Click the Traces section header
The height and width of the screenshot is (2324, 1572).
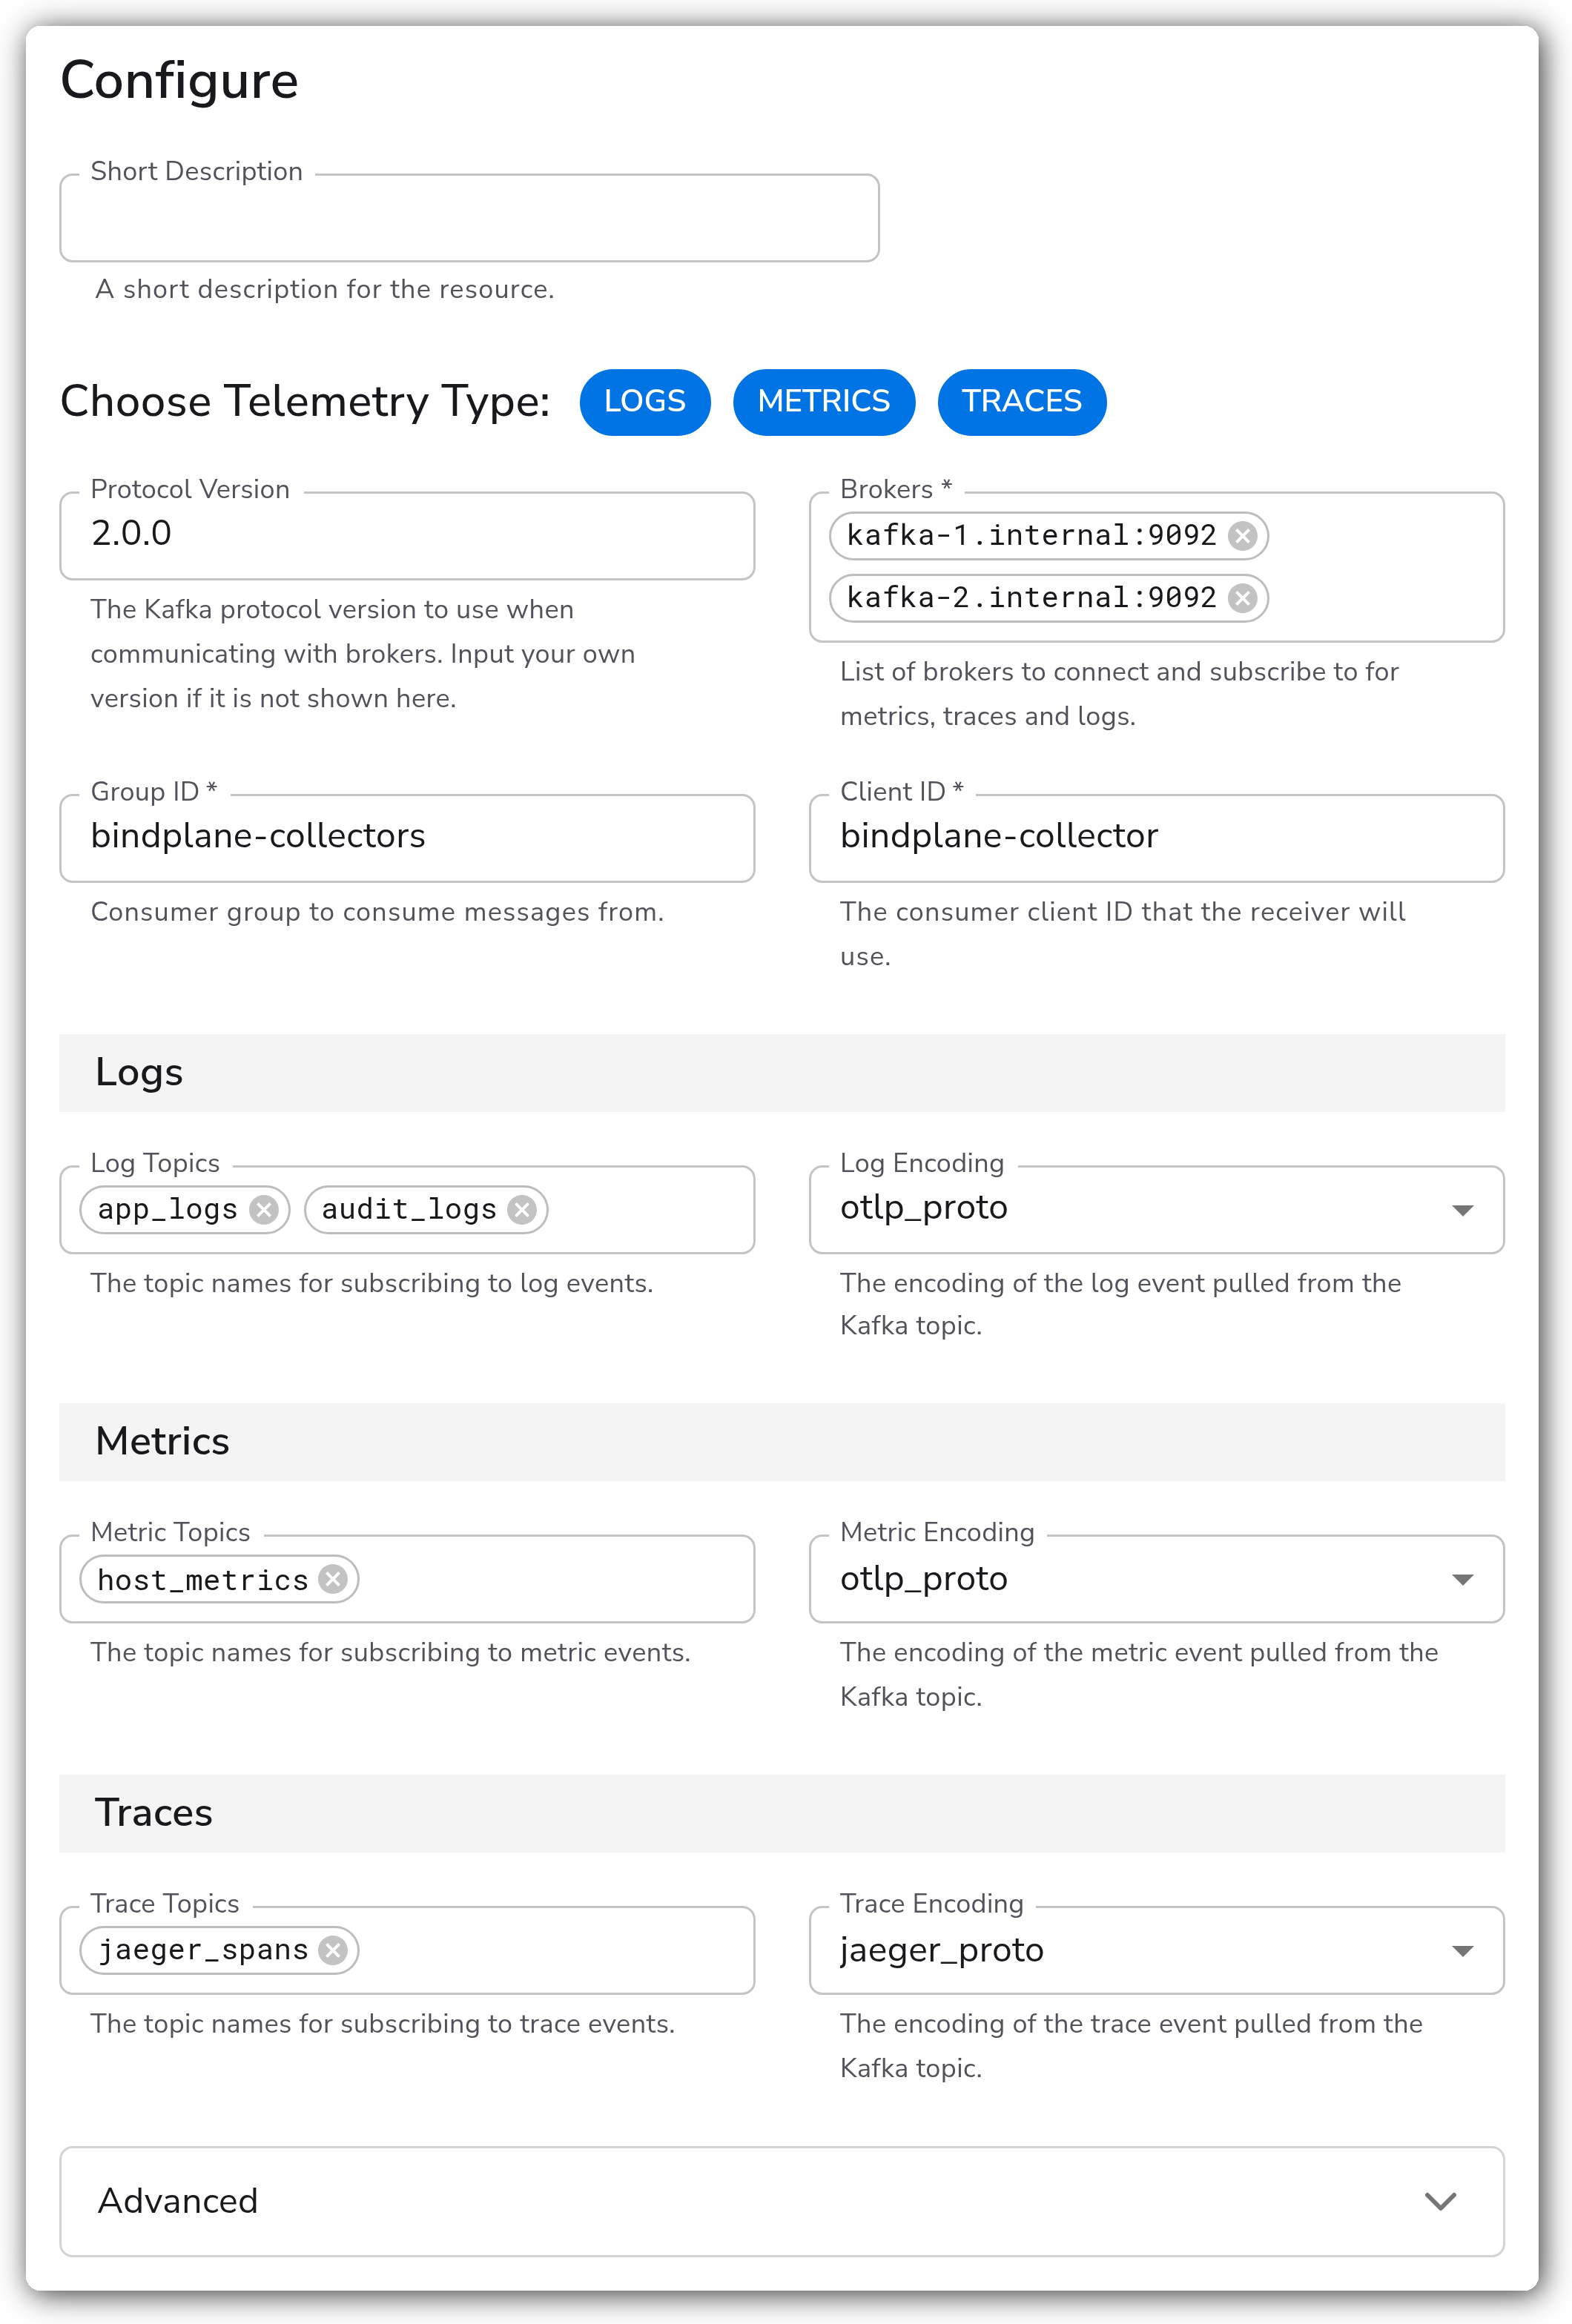782,1813
